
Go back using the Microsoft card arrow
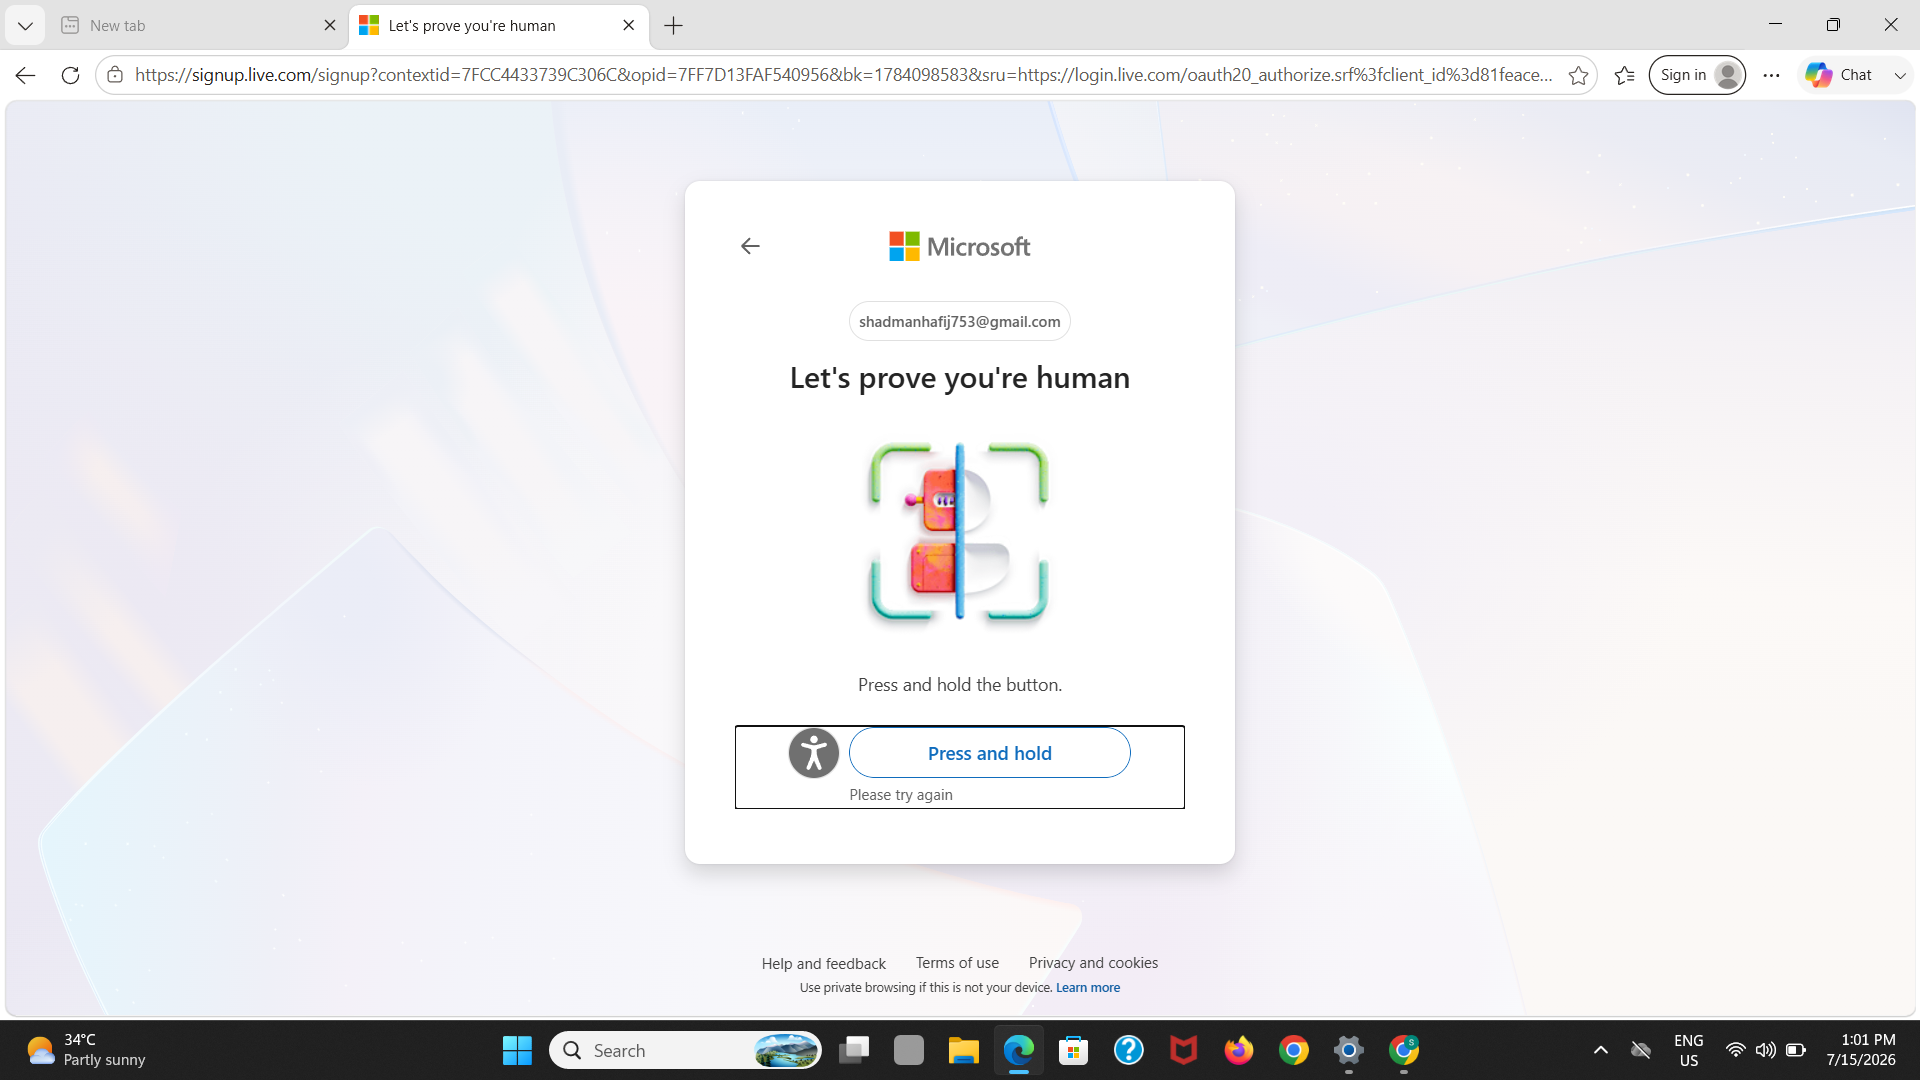pyautogui.click(x=750, y=246)
